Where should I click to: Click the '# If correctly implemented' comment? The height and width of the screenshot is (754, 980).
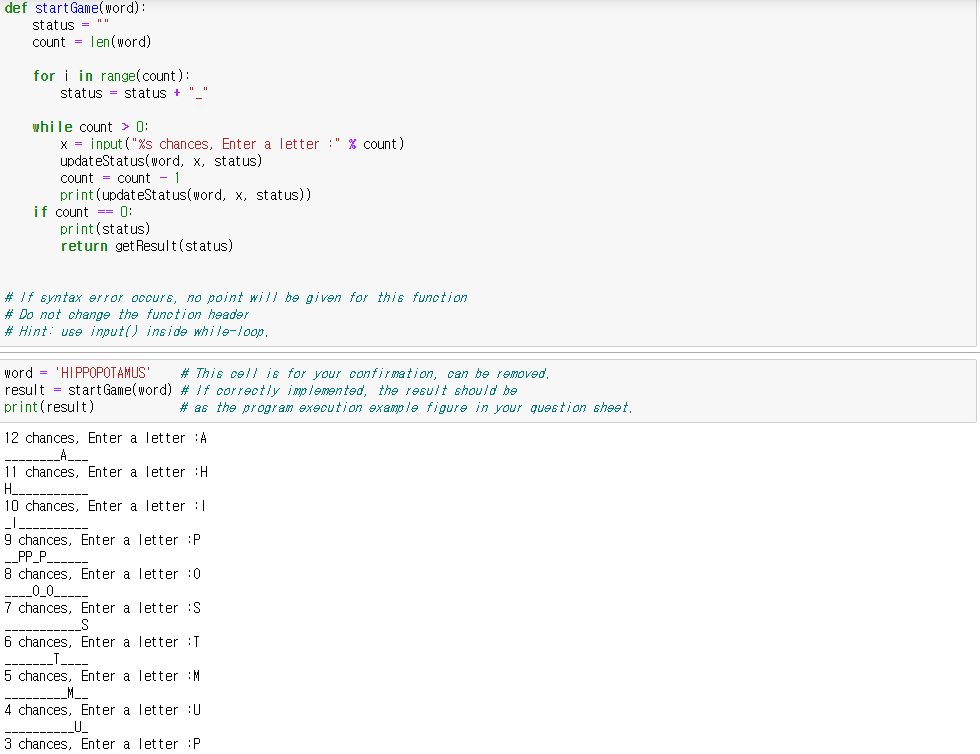point(349,390)
